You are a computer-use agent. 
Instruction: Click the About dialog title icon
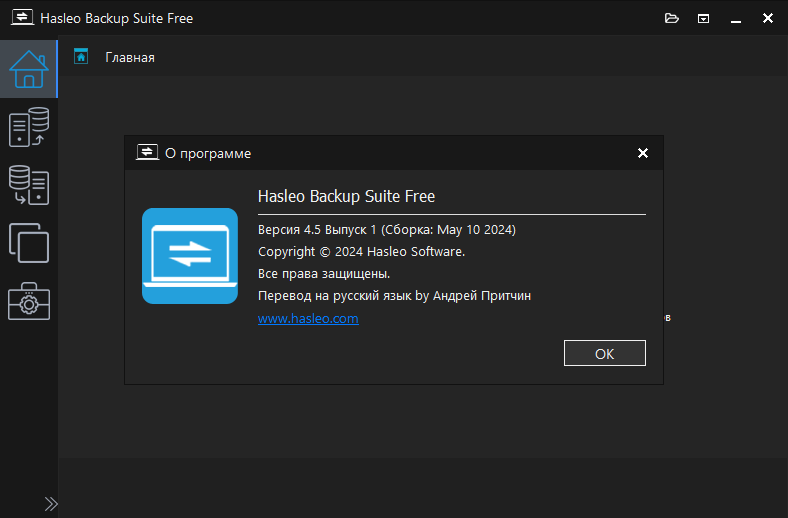point(147,152)
